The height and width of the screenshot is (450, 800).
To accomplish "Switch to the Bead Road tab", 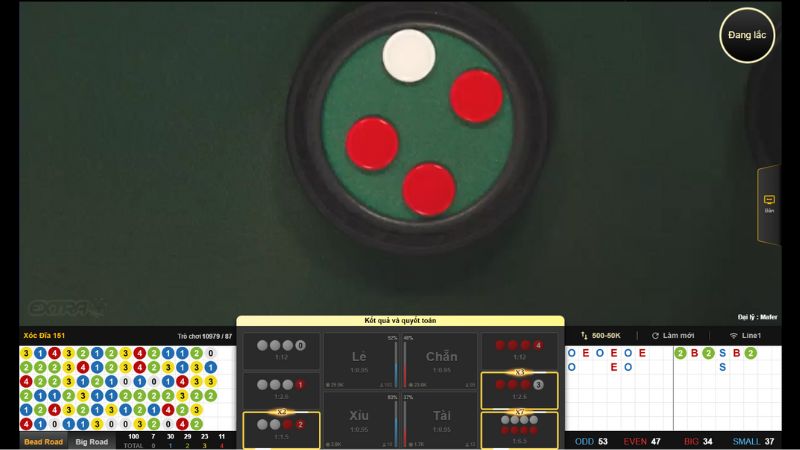I will (x=43, y=441).
